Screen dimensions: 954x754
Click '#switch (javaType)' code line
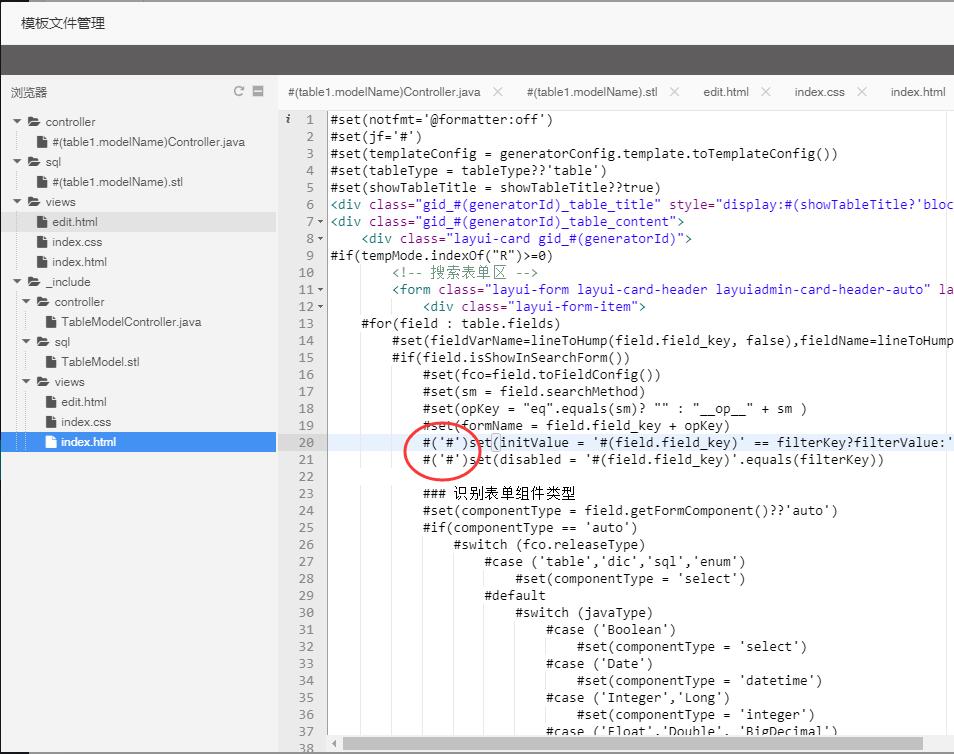[x=584, y=613]
